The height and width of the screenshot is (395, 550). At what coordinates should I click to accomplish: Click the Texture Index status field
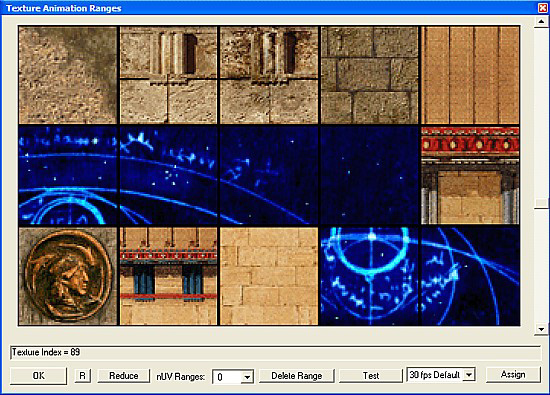point(275,352)
